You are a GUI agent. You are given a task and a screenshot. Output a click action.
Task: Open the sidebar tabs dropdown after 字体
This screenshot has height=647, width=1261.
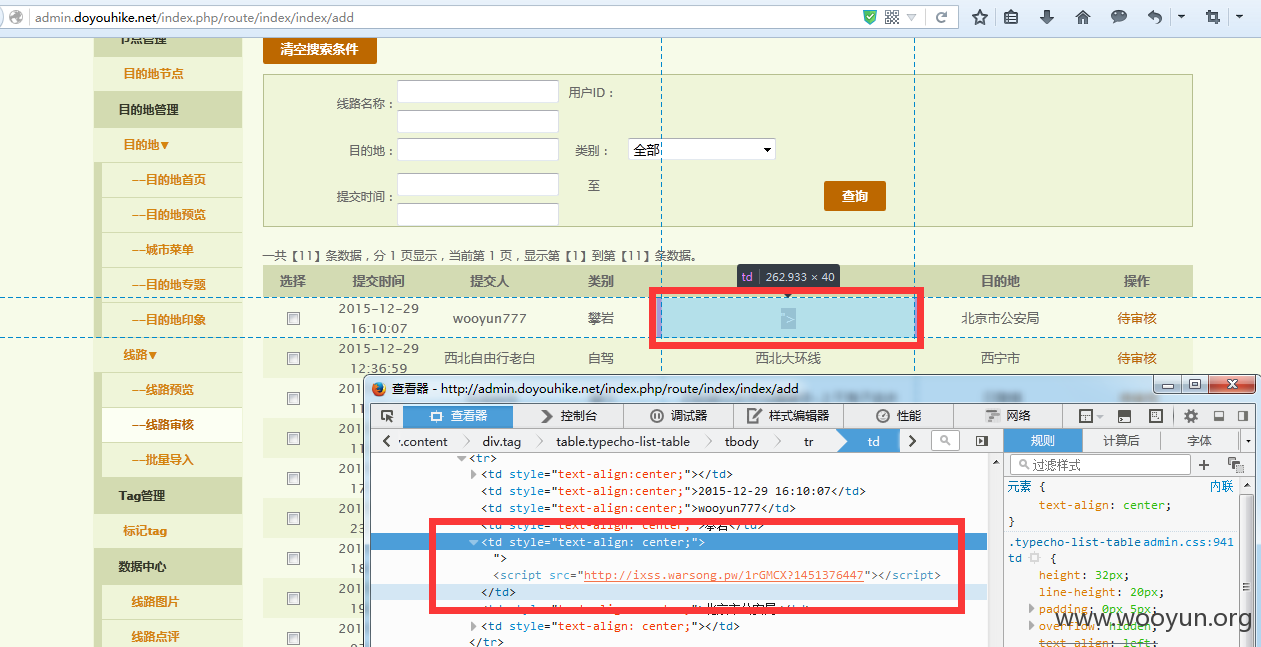tap(1248, 441)
